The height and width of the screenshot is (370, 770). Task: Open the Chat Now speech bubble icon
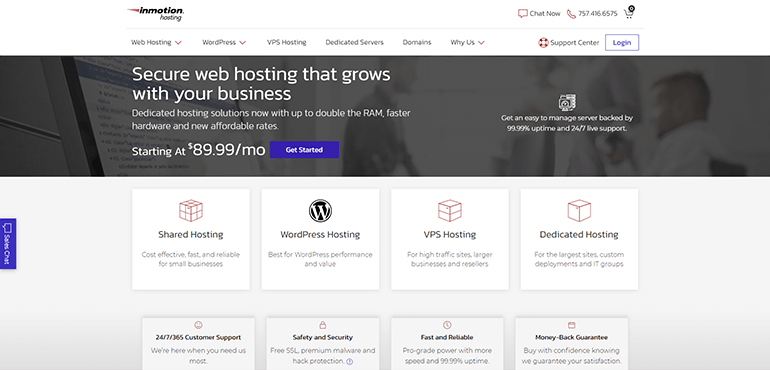522,14
